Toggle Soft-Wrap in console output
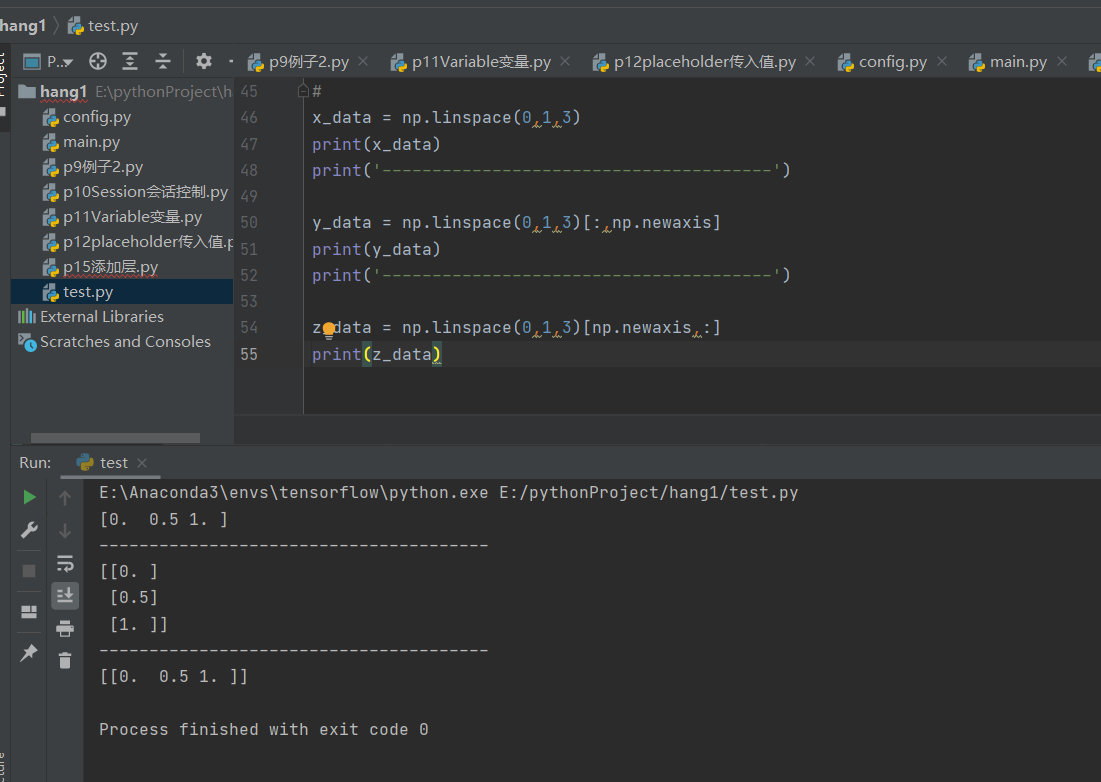 pyautogui.click(x=65, y=563)
